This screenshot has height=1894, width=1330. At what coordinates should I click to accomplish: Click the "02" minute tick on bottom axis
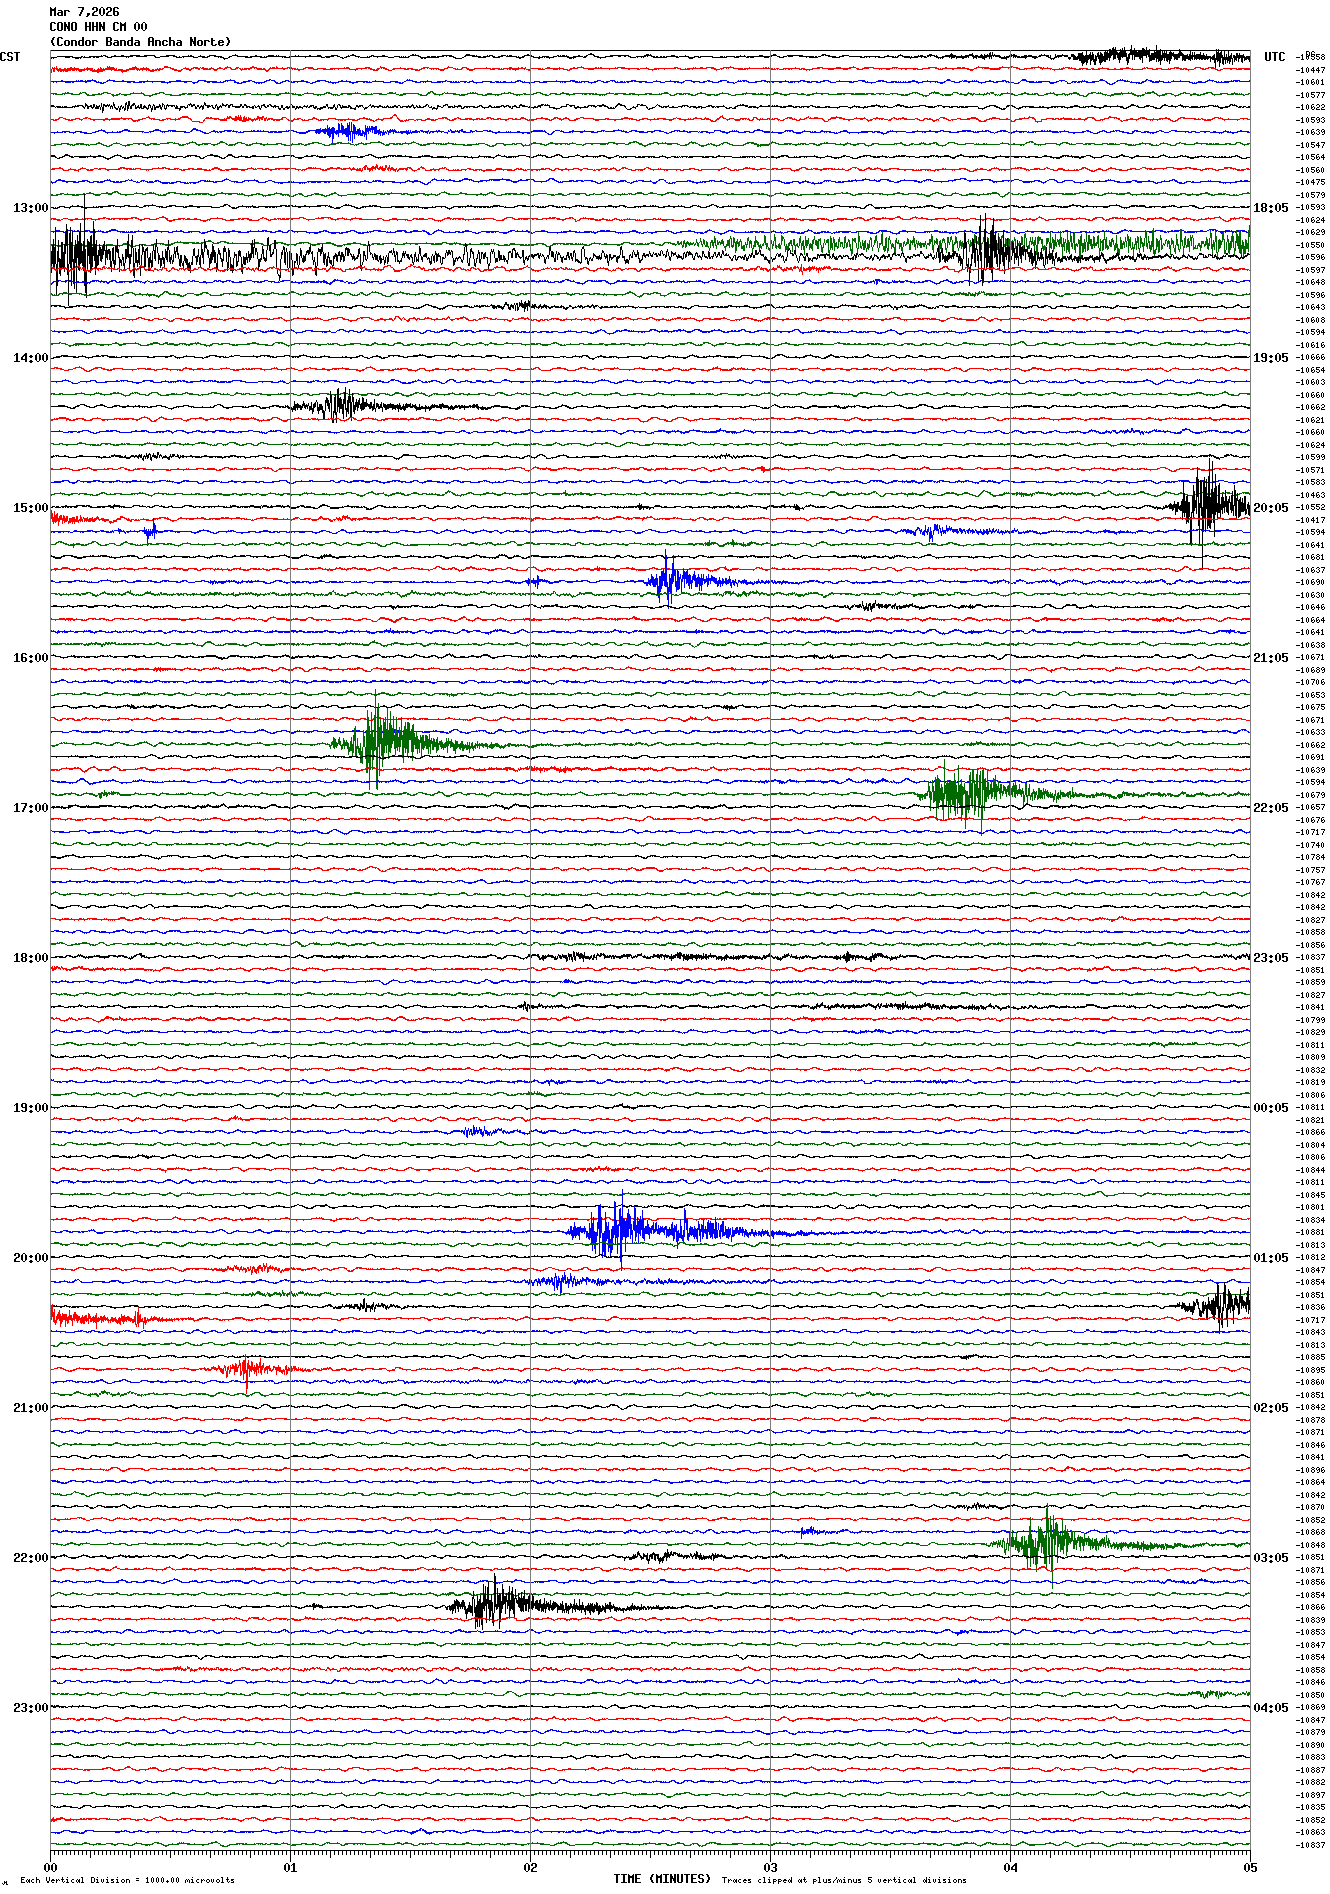pos(530,1867)
